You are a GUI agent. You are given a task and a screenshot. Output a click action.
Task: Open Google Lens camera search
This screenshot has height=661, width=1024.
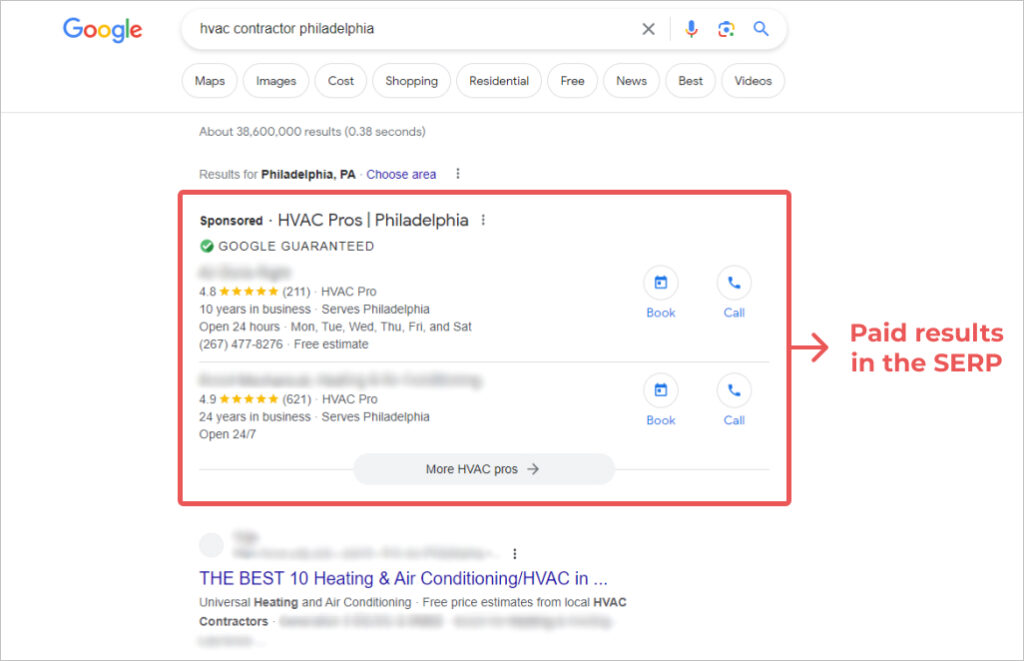[727, 29]
